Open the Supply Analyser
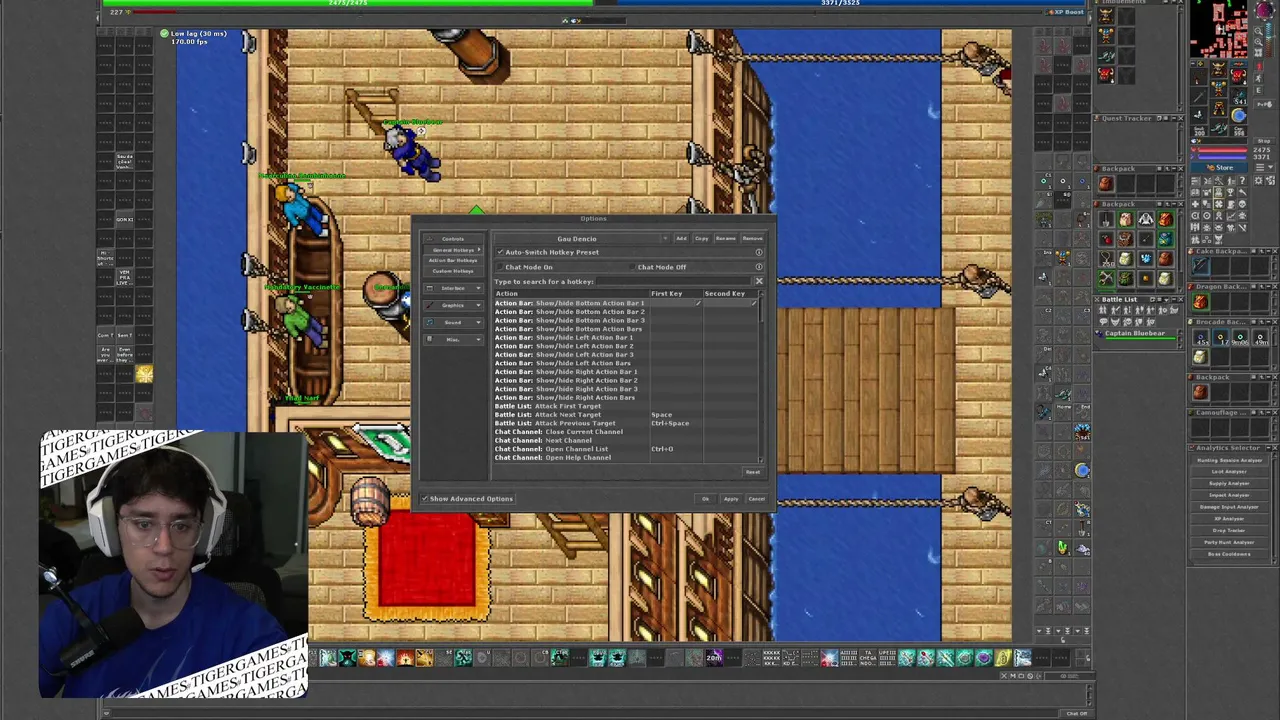The height and width of the screenshot is (720, 1280). 1229,484
